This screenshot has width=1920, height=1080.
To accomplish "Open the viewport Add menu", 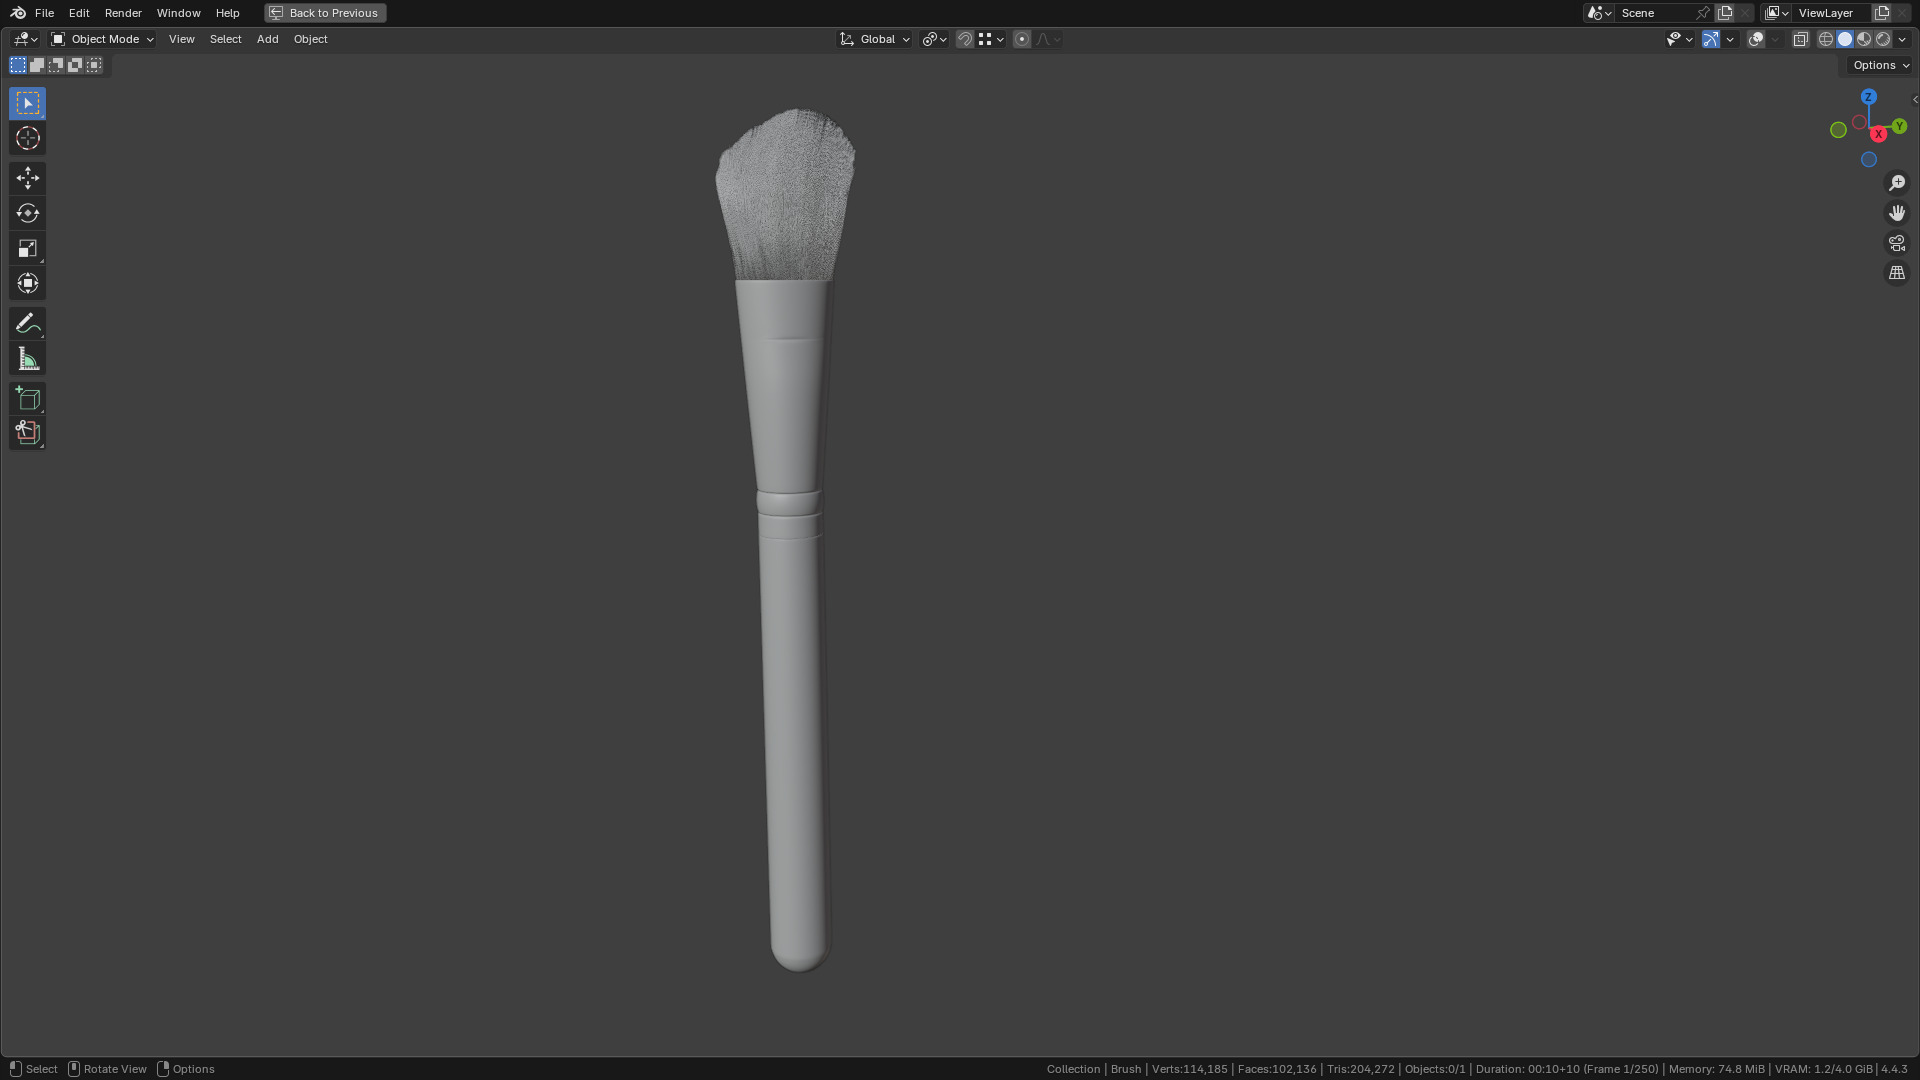I will coord(268,39).
